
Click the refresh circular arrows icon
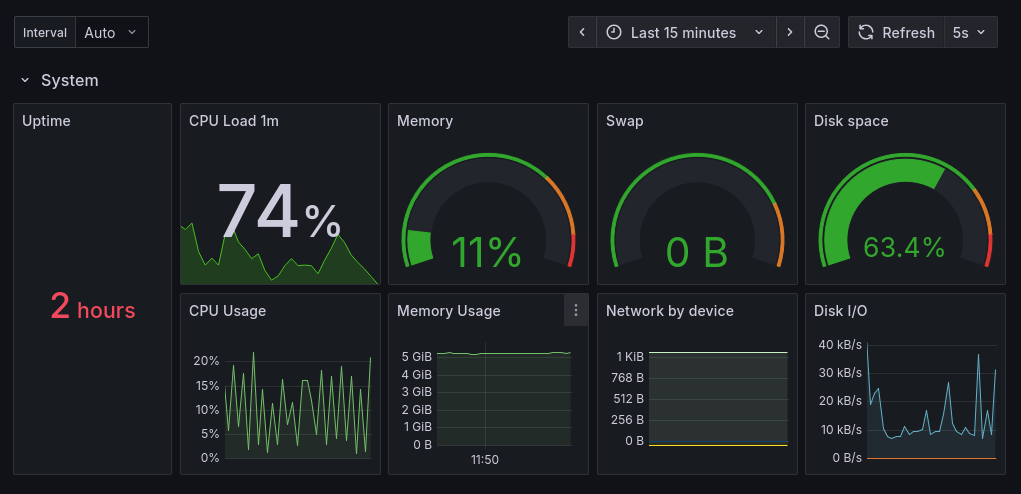click(x=866, y=32)
